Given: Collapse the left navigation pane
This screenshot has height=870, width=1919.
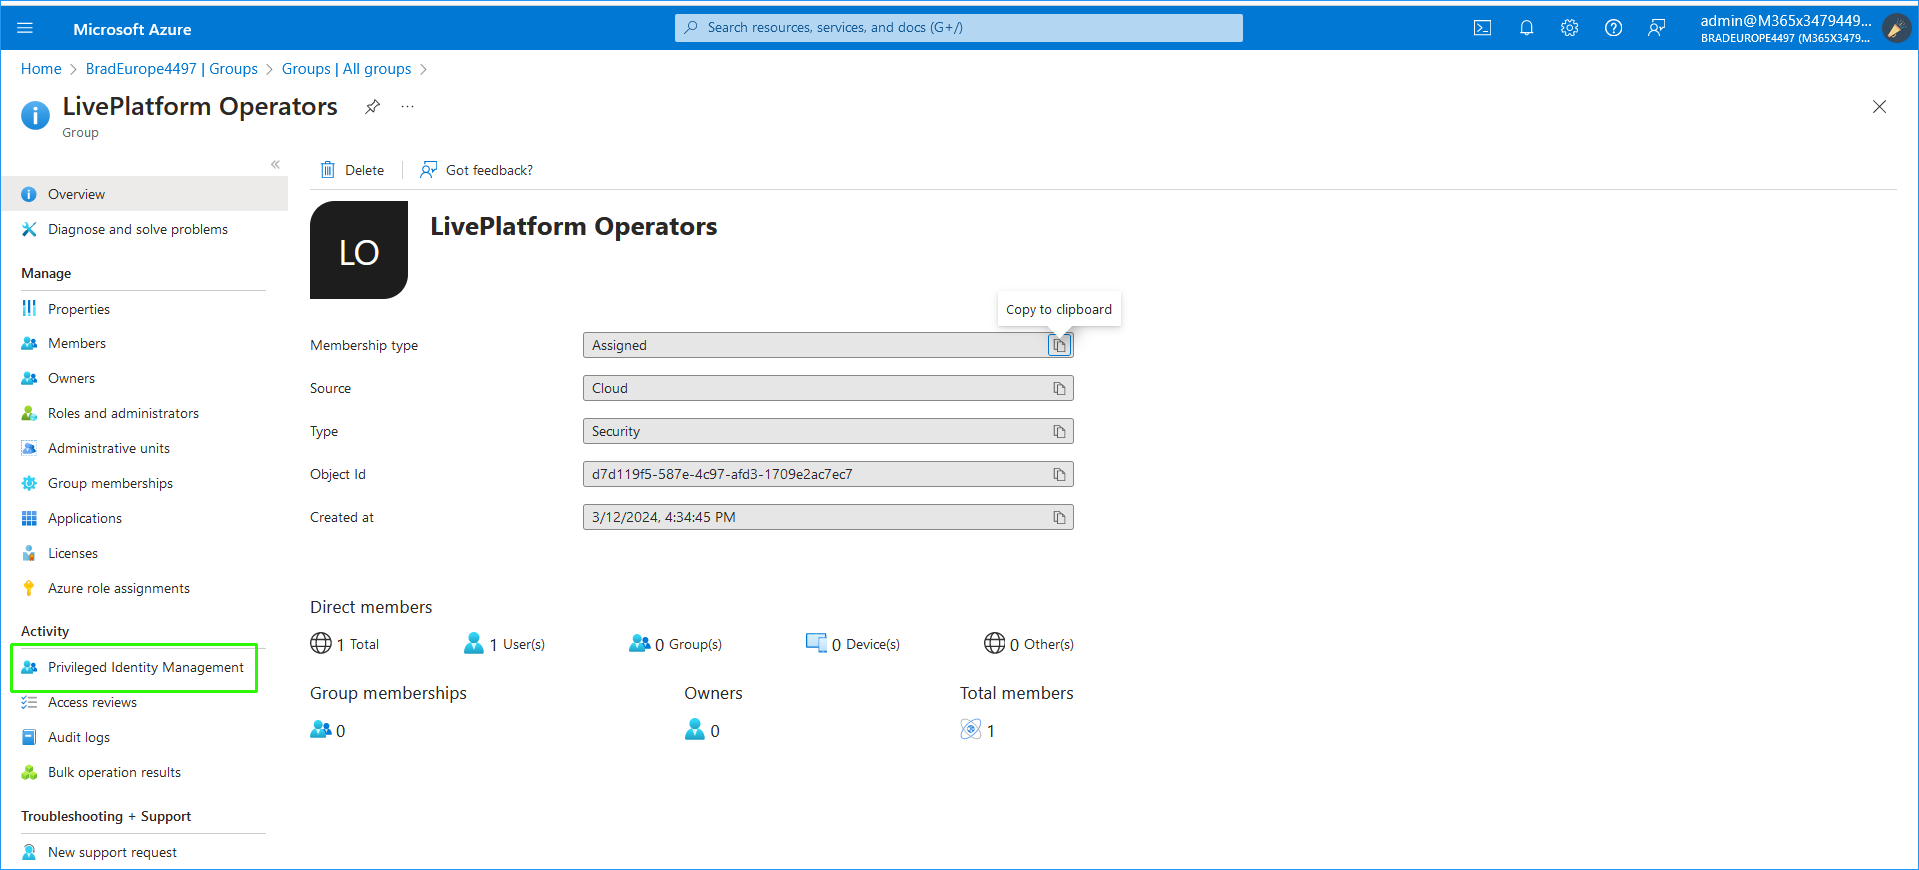Looking at the screenshot, I should [x=275, y=164].
